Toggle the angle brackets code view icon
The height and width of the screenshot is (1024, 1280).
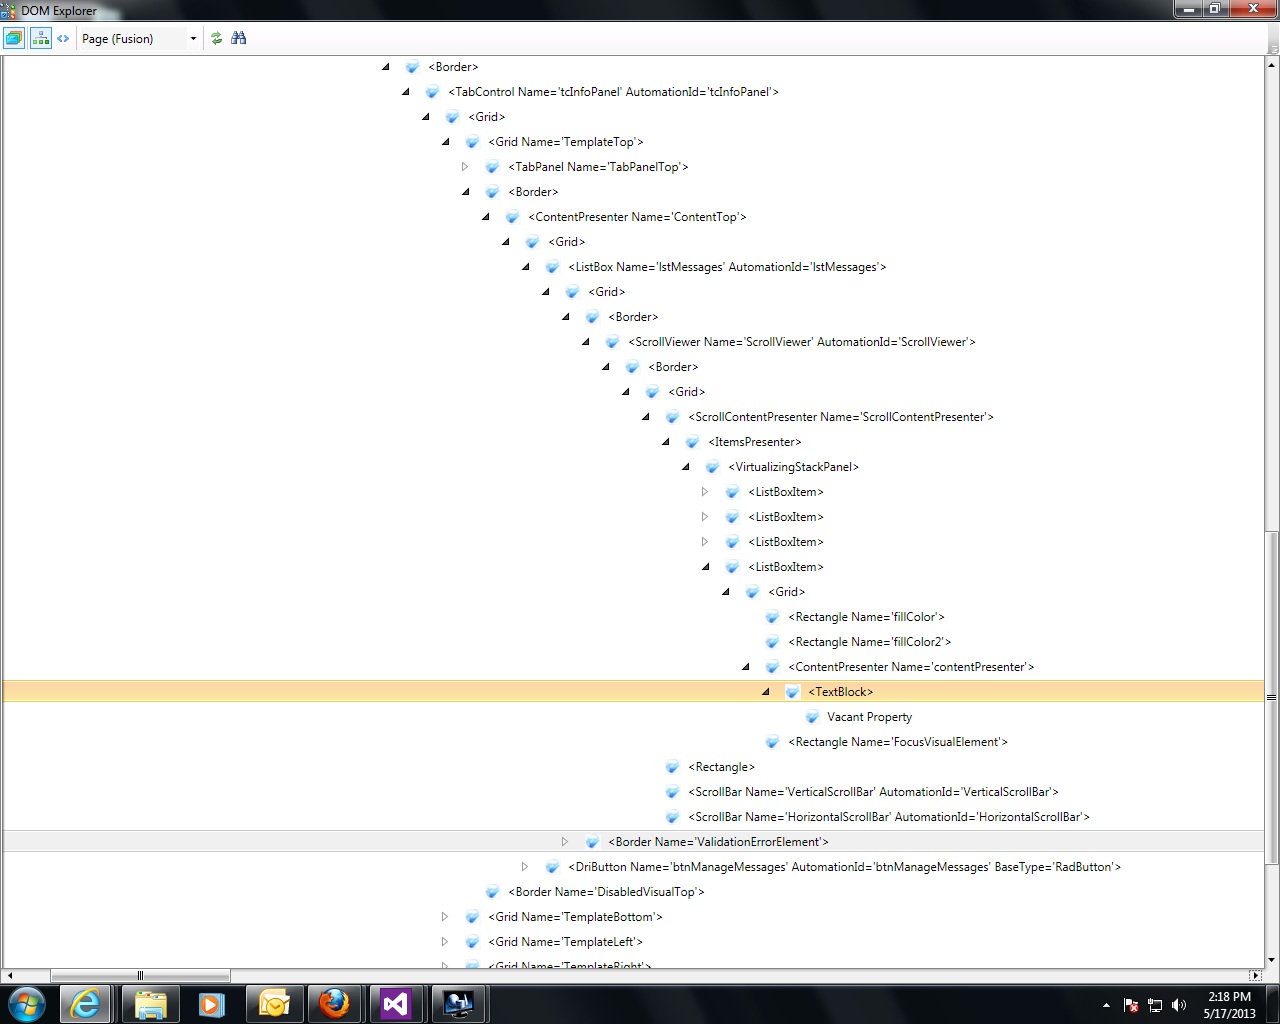pyautogui.click(x=63, y=38)
